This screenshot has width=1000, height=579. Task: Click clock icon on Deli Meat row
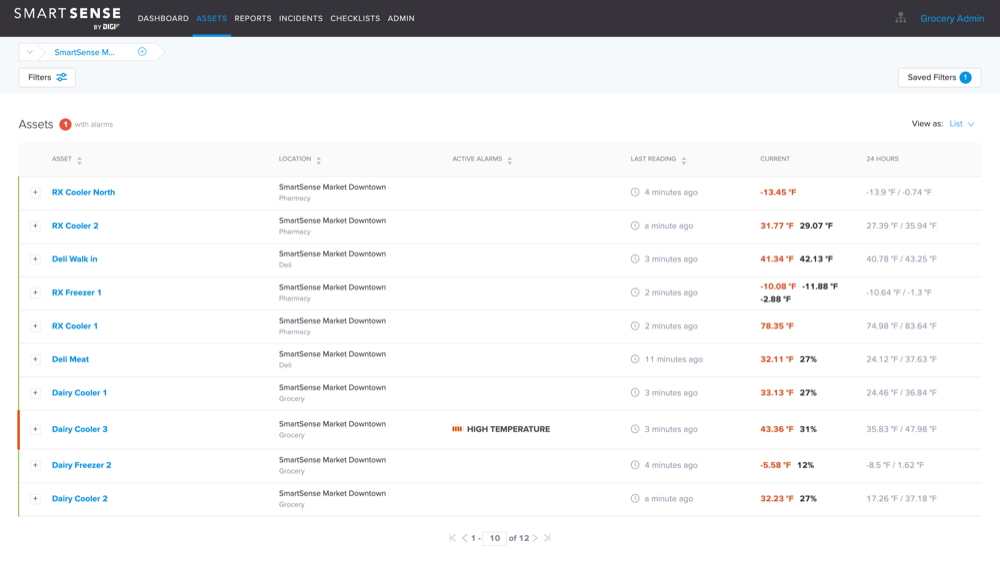[x=635, y=359]
